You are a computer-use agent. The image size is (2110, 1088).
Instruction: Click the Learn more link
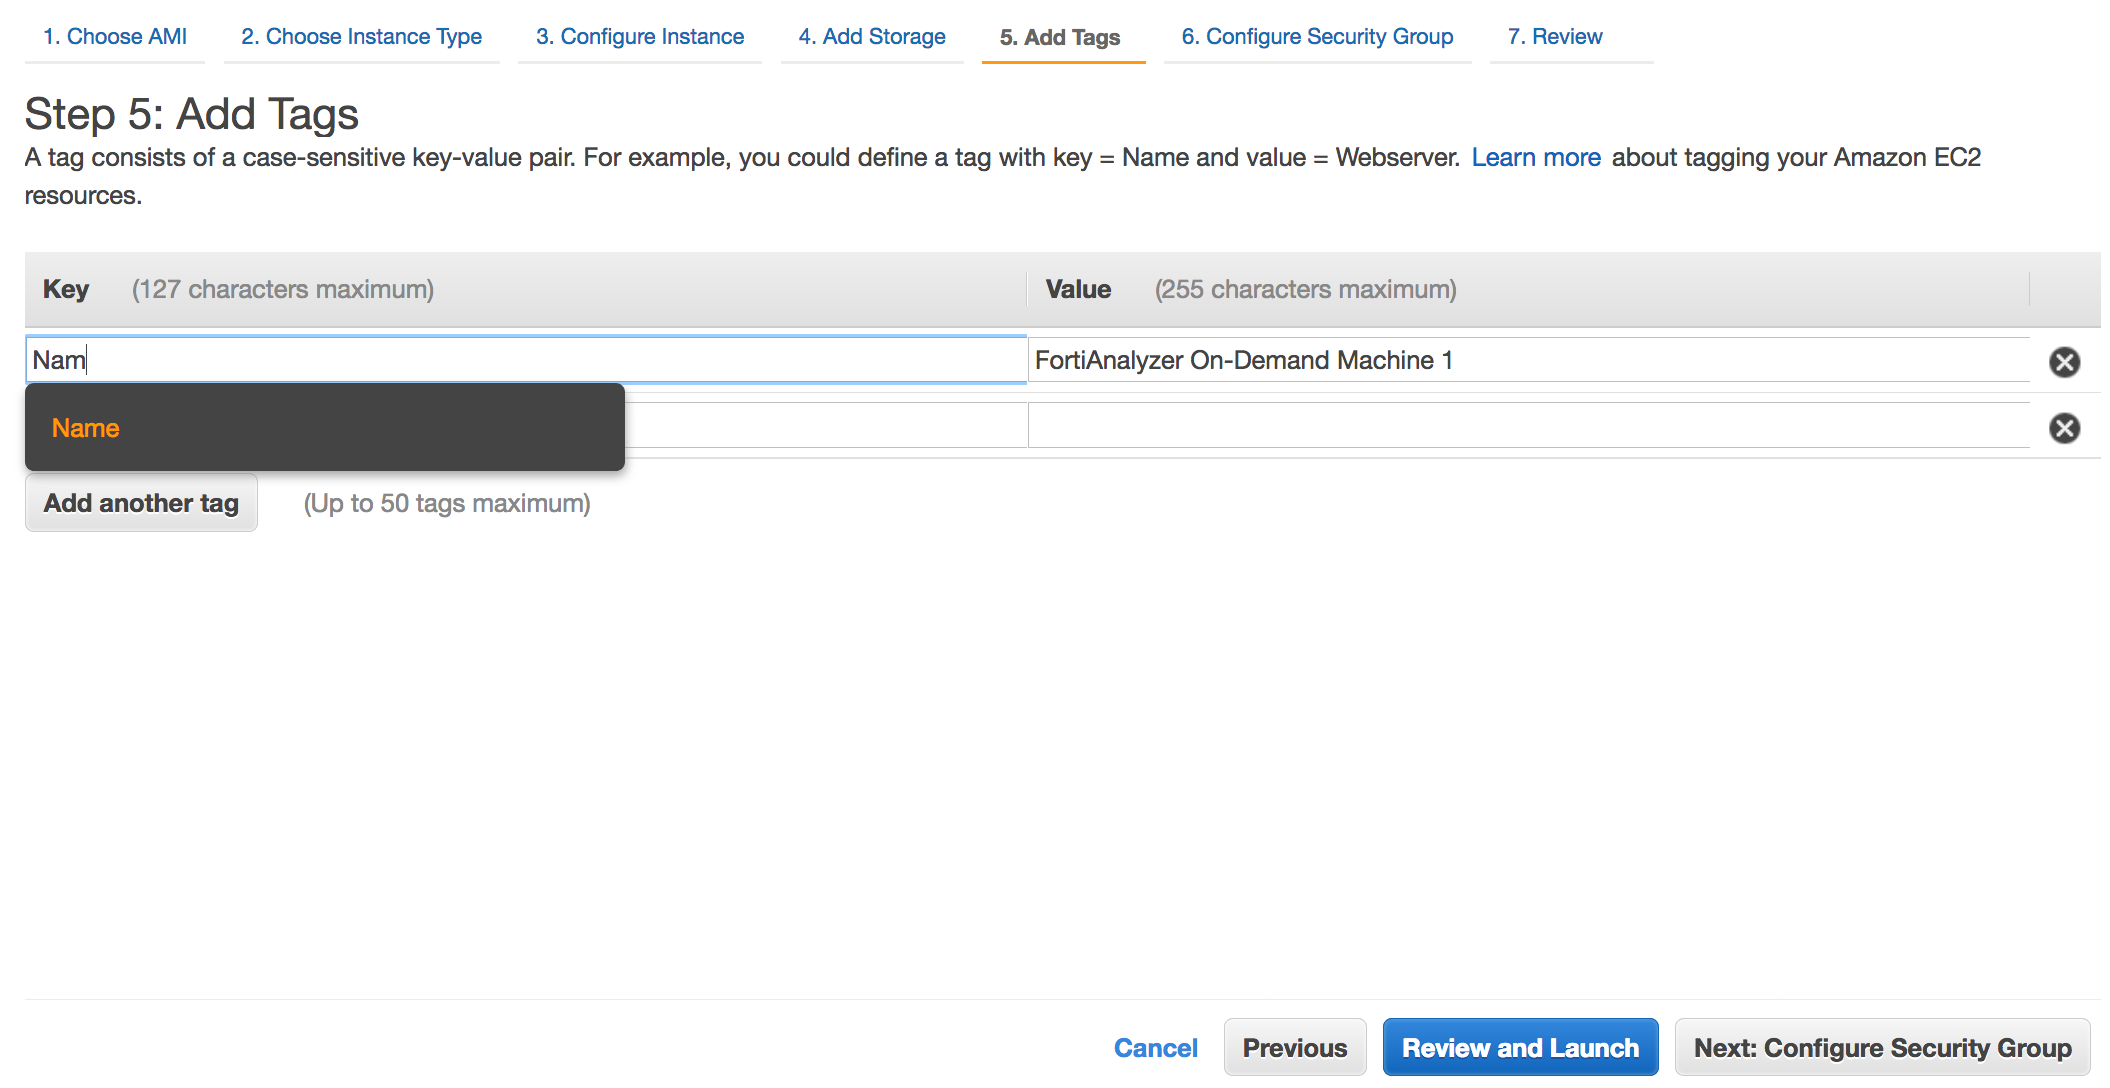pyautogui.click(x=1536, y=158)
